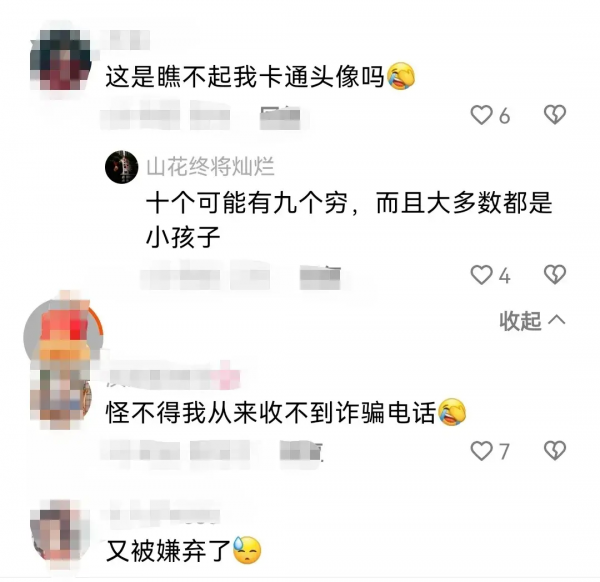Dislike the reply about 十个可能有九个穷
The image size is (600, 582).
tap(555, 274)
